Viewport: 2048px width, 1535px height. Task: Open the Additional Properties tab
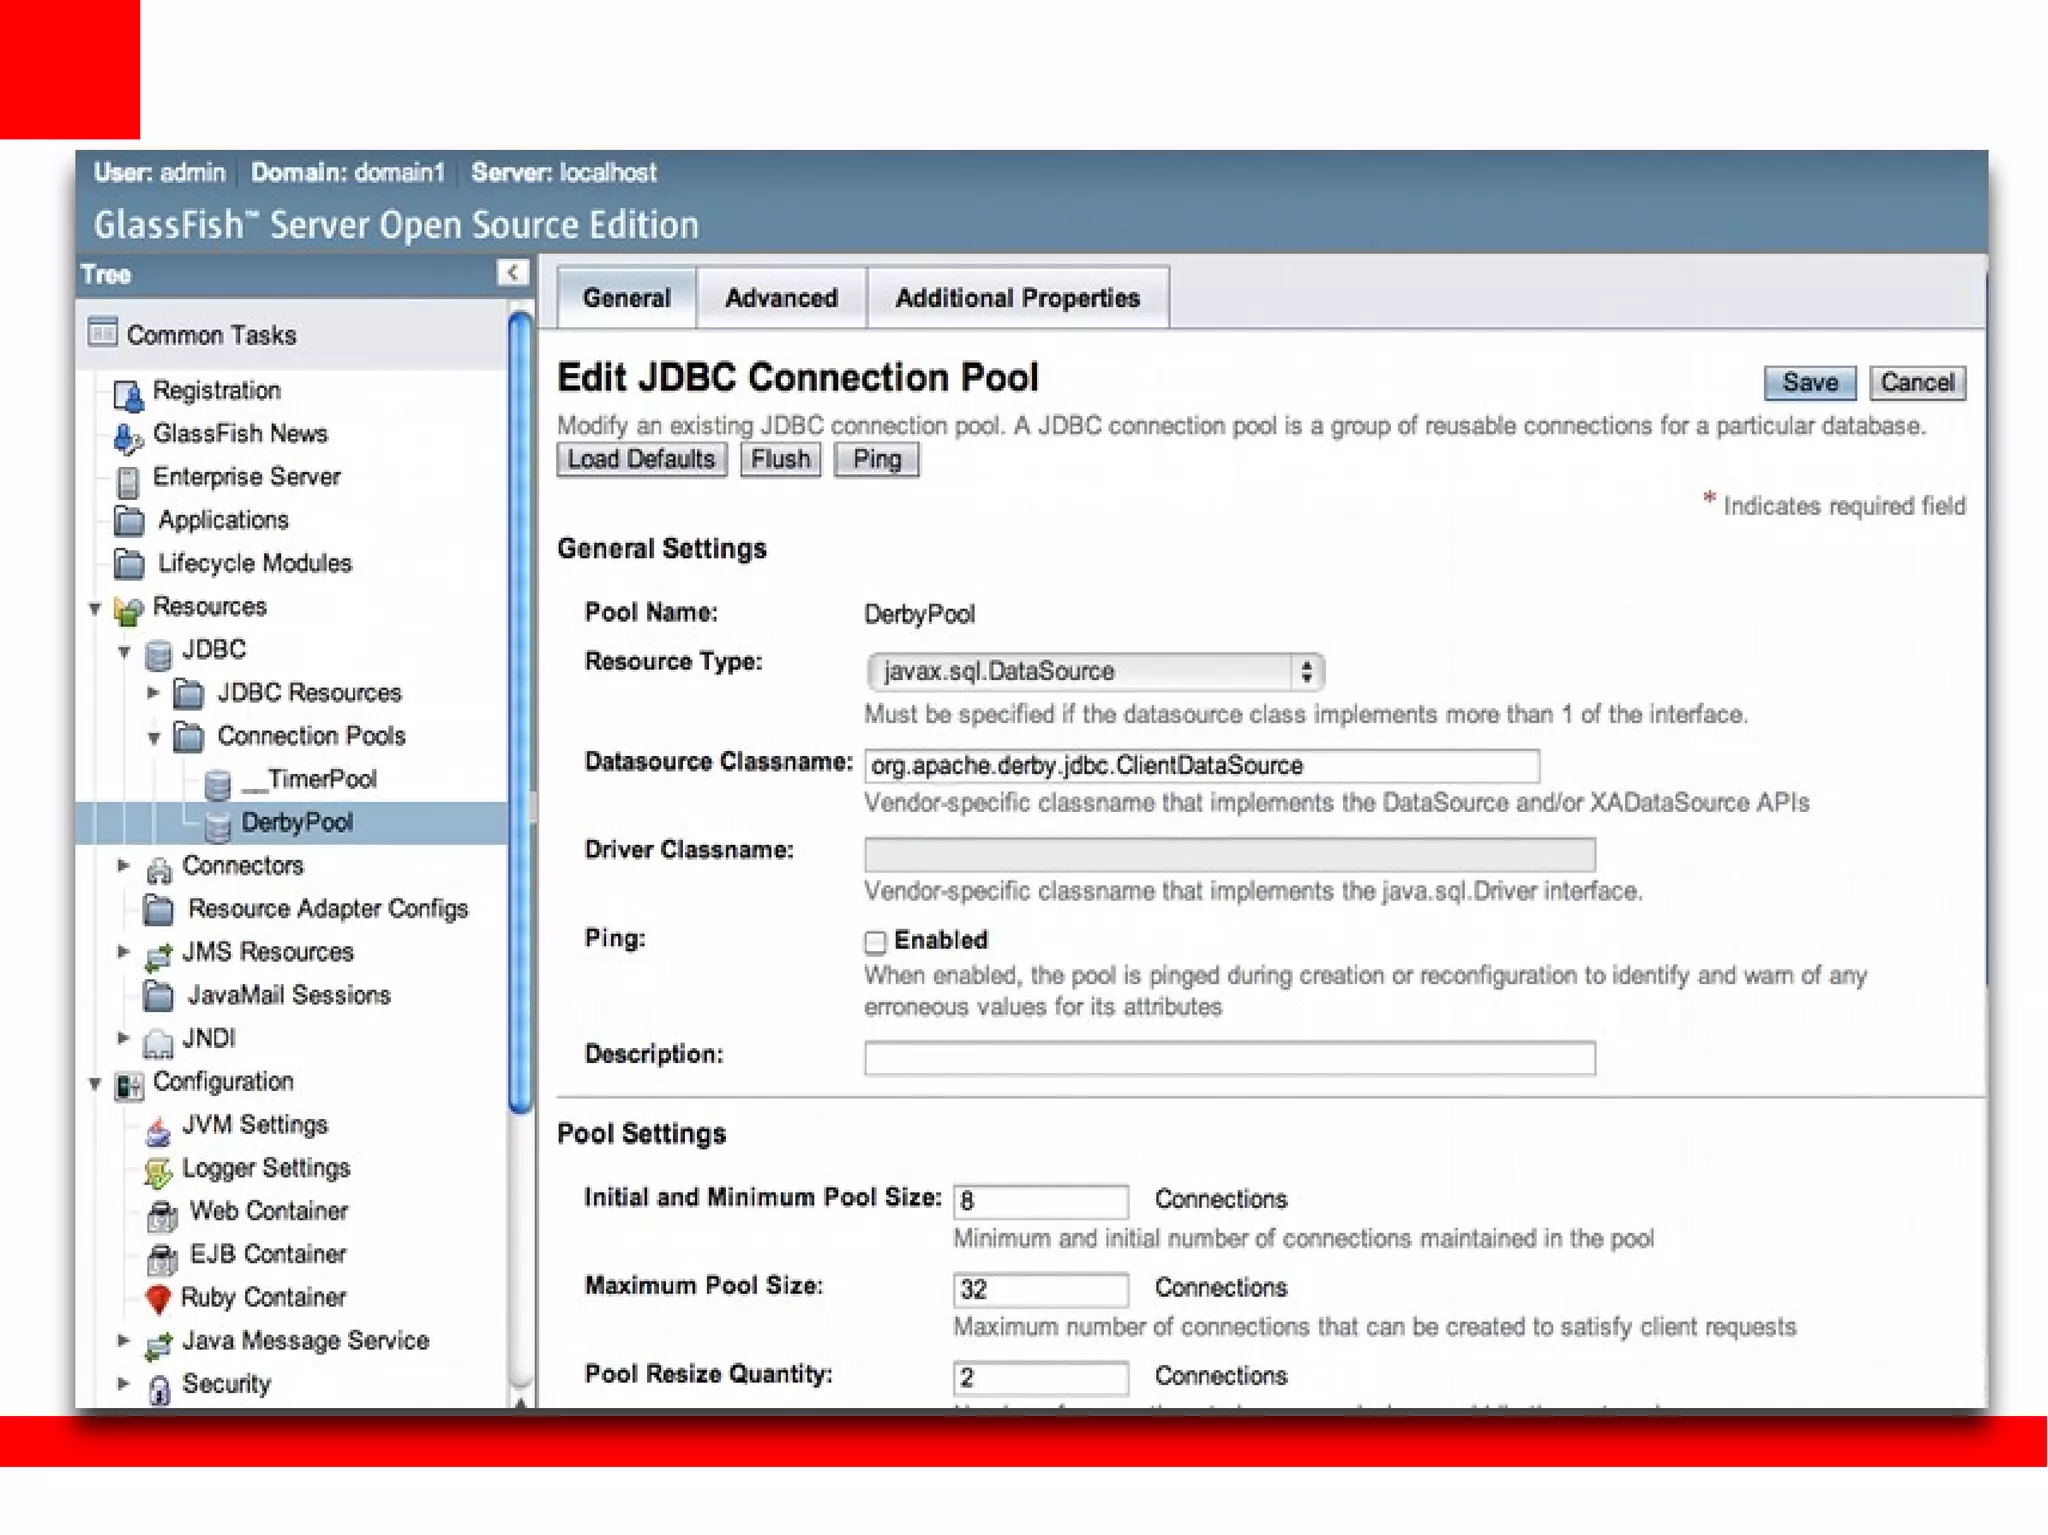(1017, 298)
